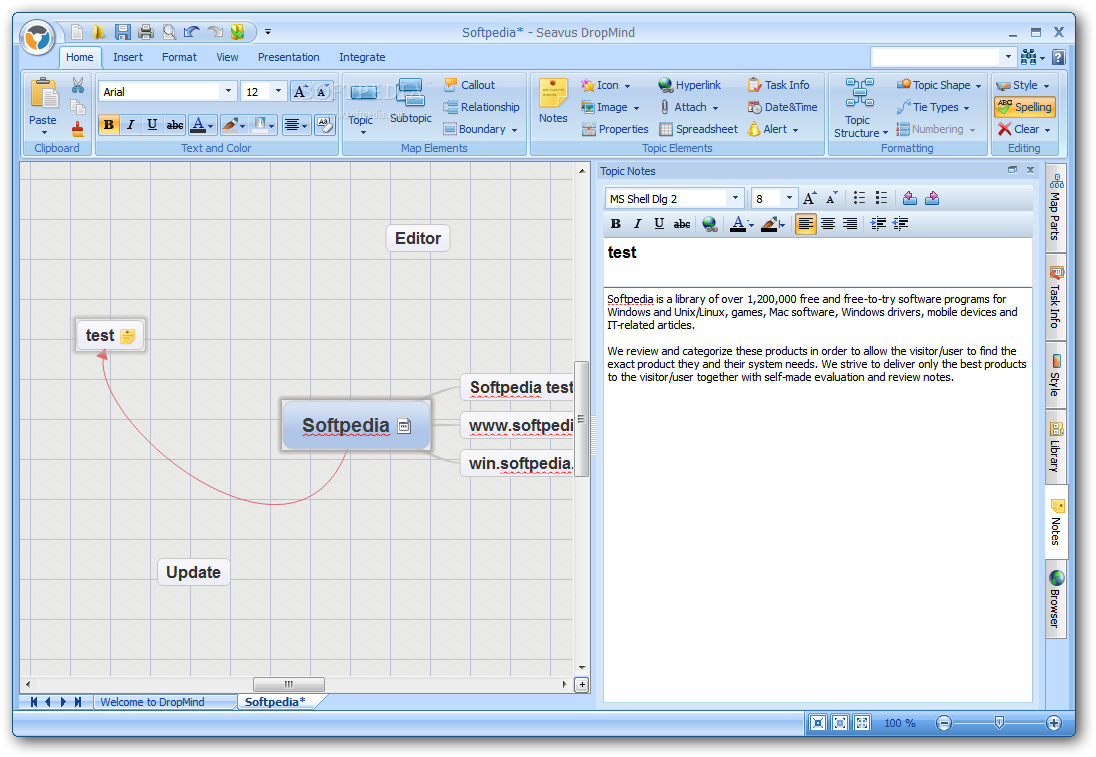
Task: Insert hyperlink in Topic Notes toolbar
Action: (709, 224)
